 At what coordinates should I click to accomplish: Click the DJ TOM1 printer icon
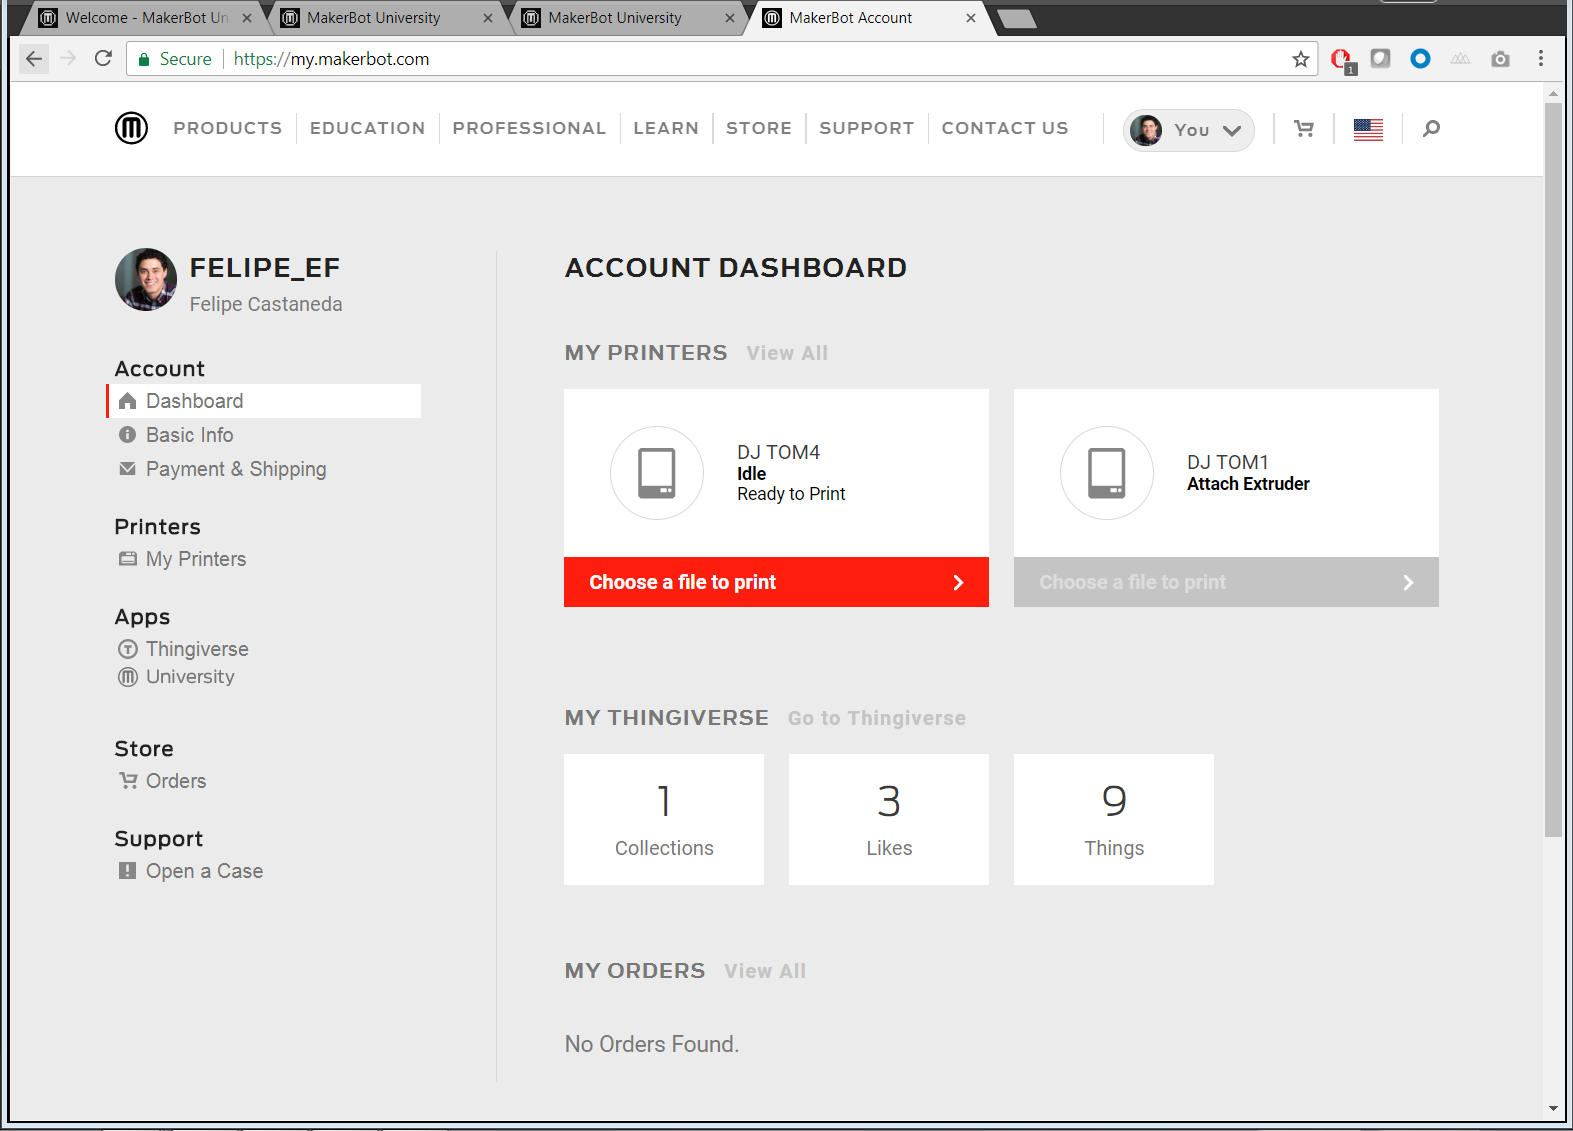click(1107, 473)
